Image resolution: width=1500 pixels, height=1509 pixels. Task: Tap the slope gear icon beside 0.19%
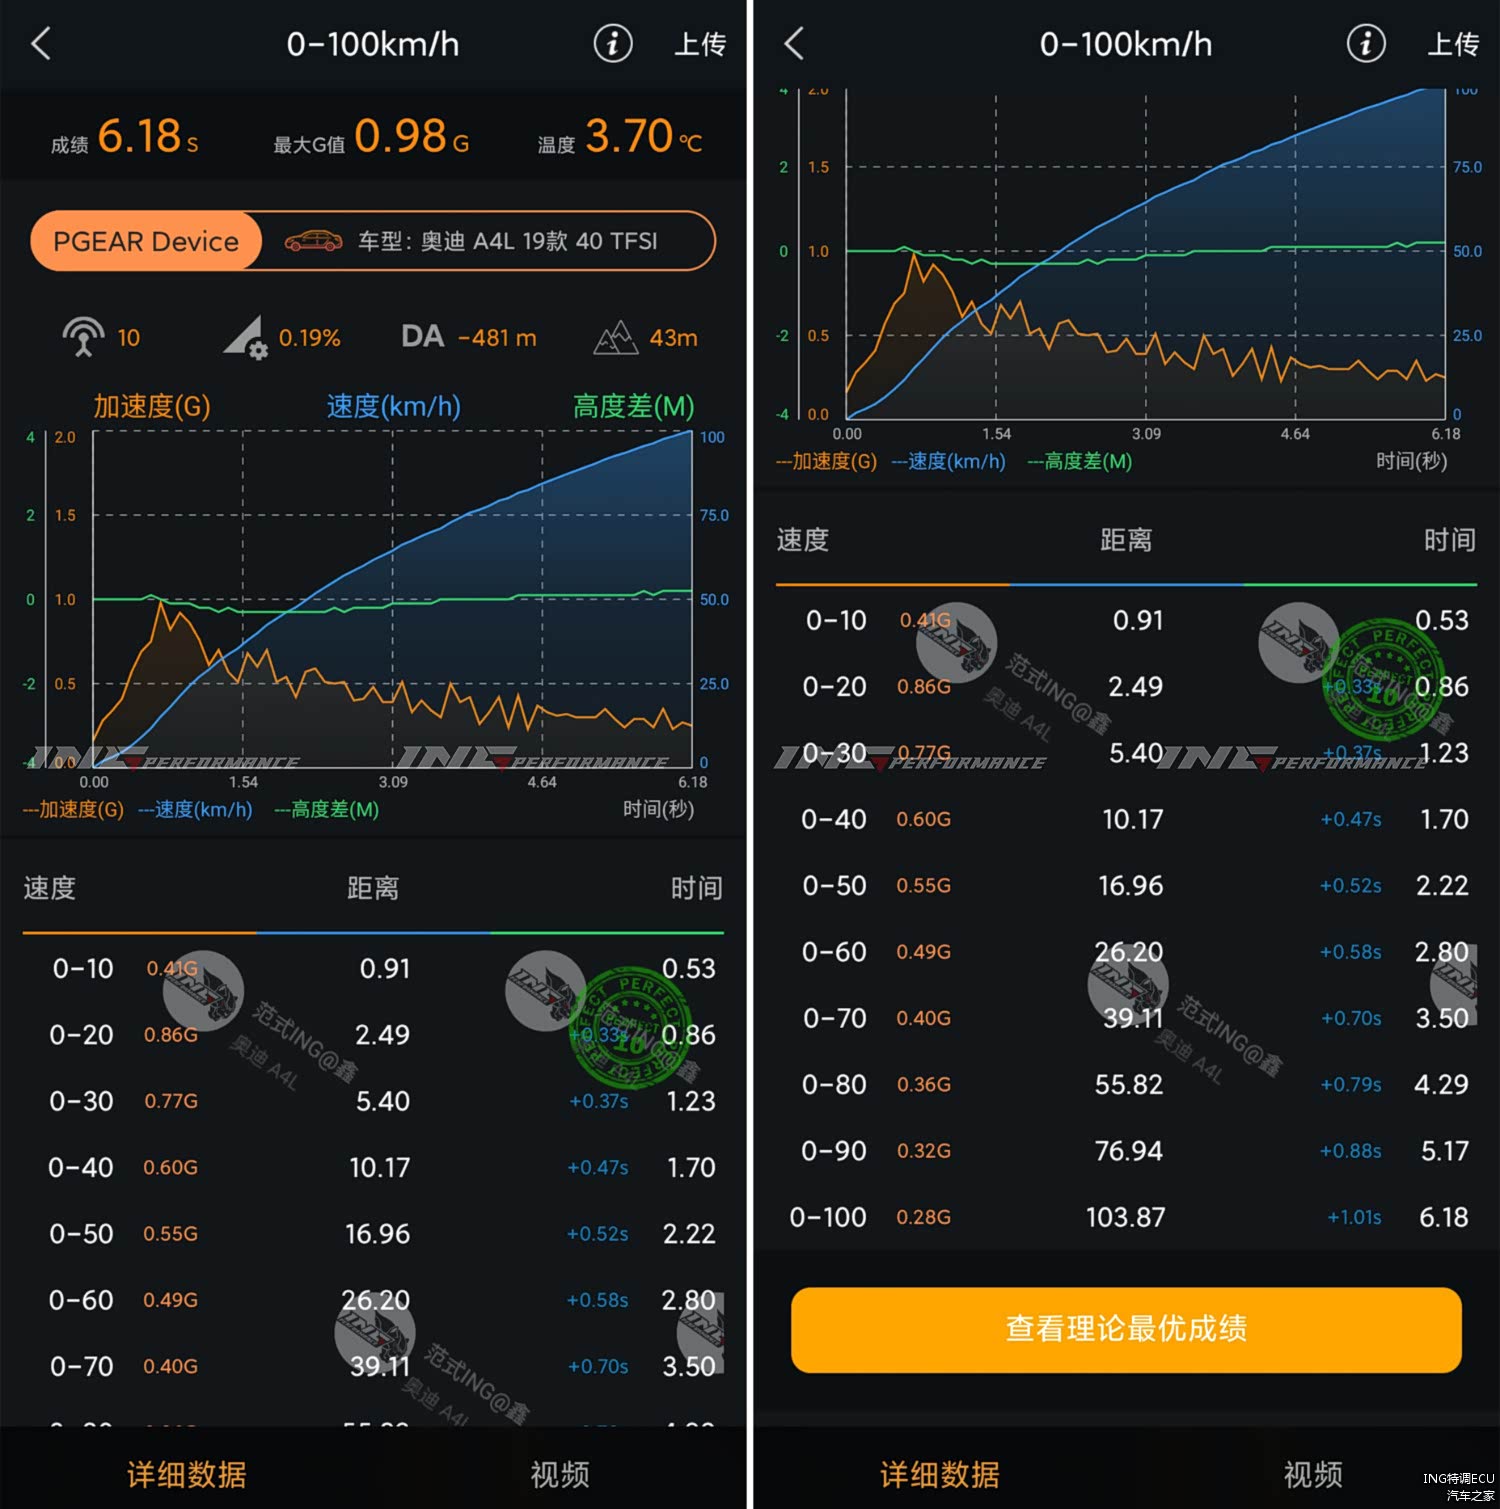point(245,337)
